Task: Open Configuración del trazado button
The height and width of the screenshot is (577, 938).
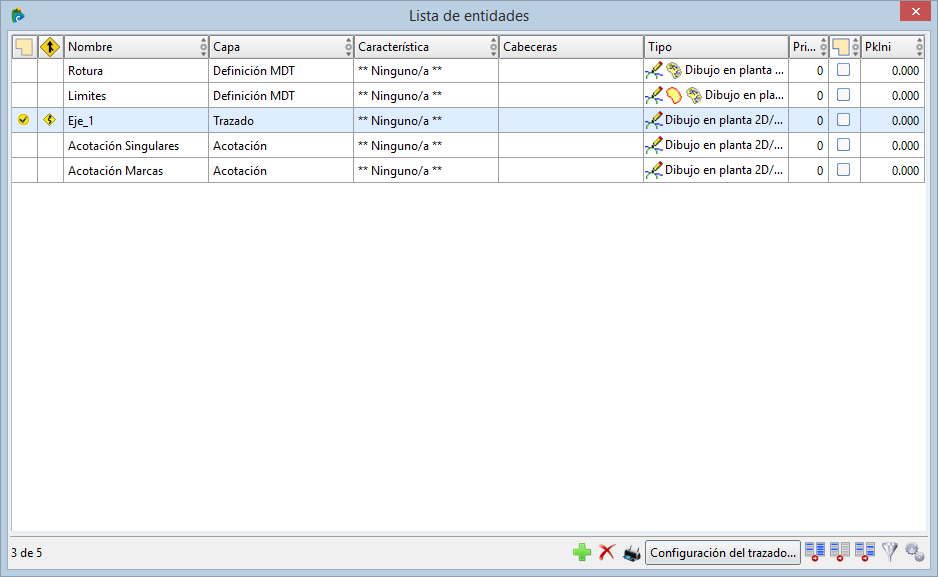Action: tap(723, 552)
